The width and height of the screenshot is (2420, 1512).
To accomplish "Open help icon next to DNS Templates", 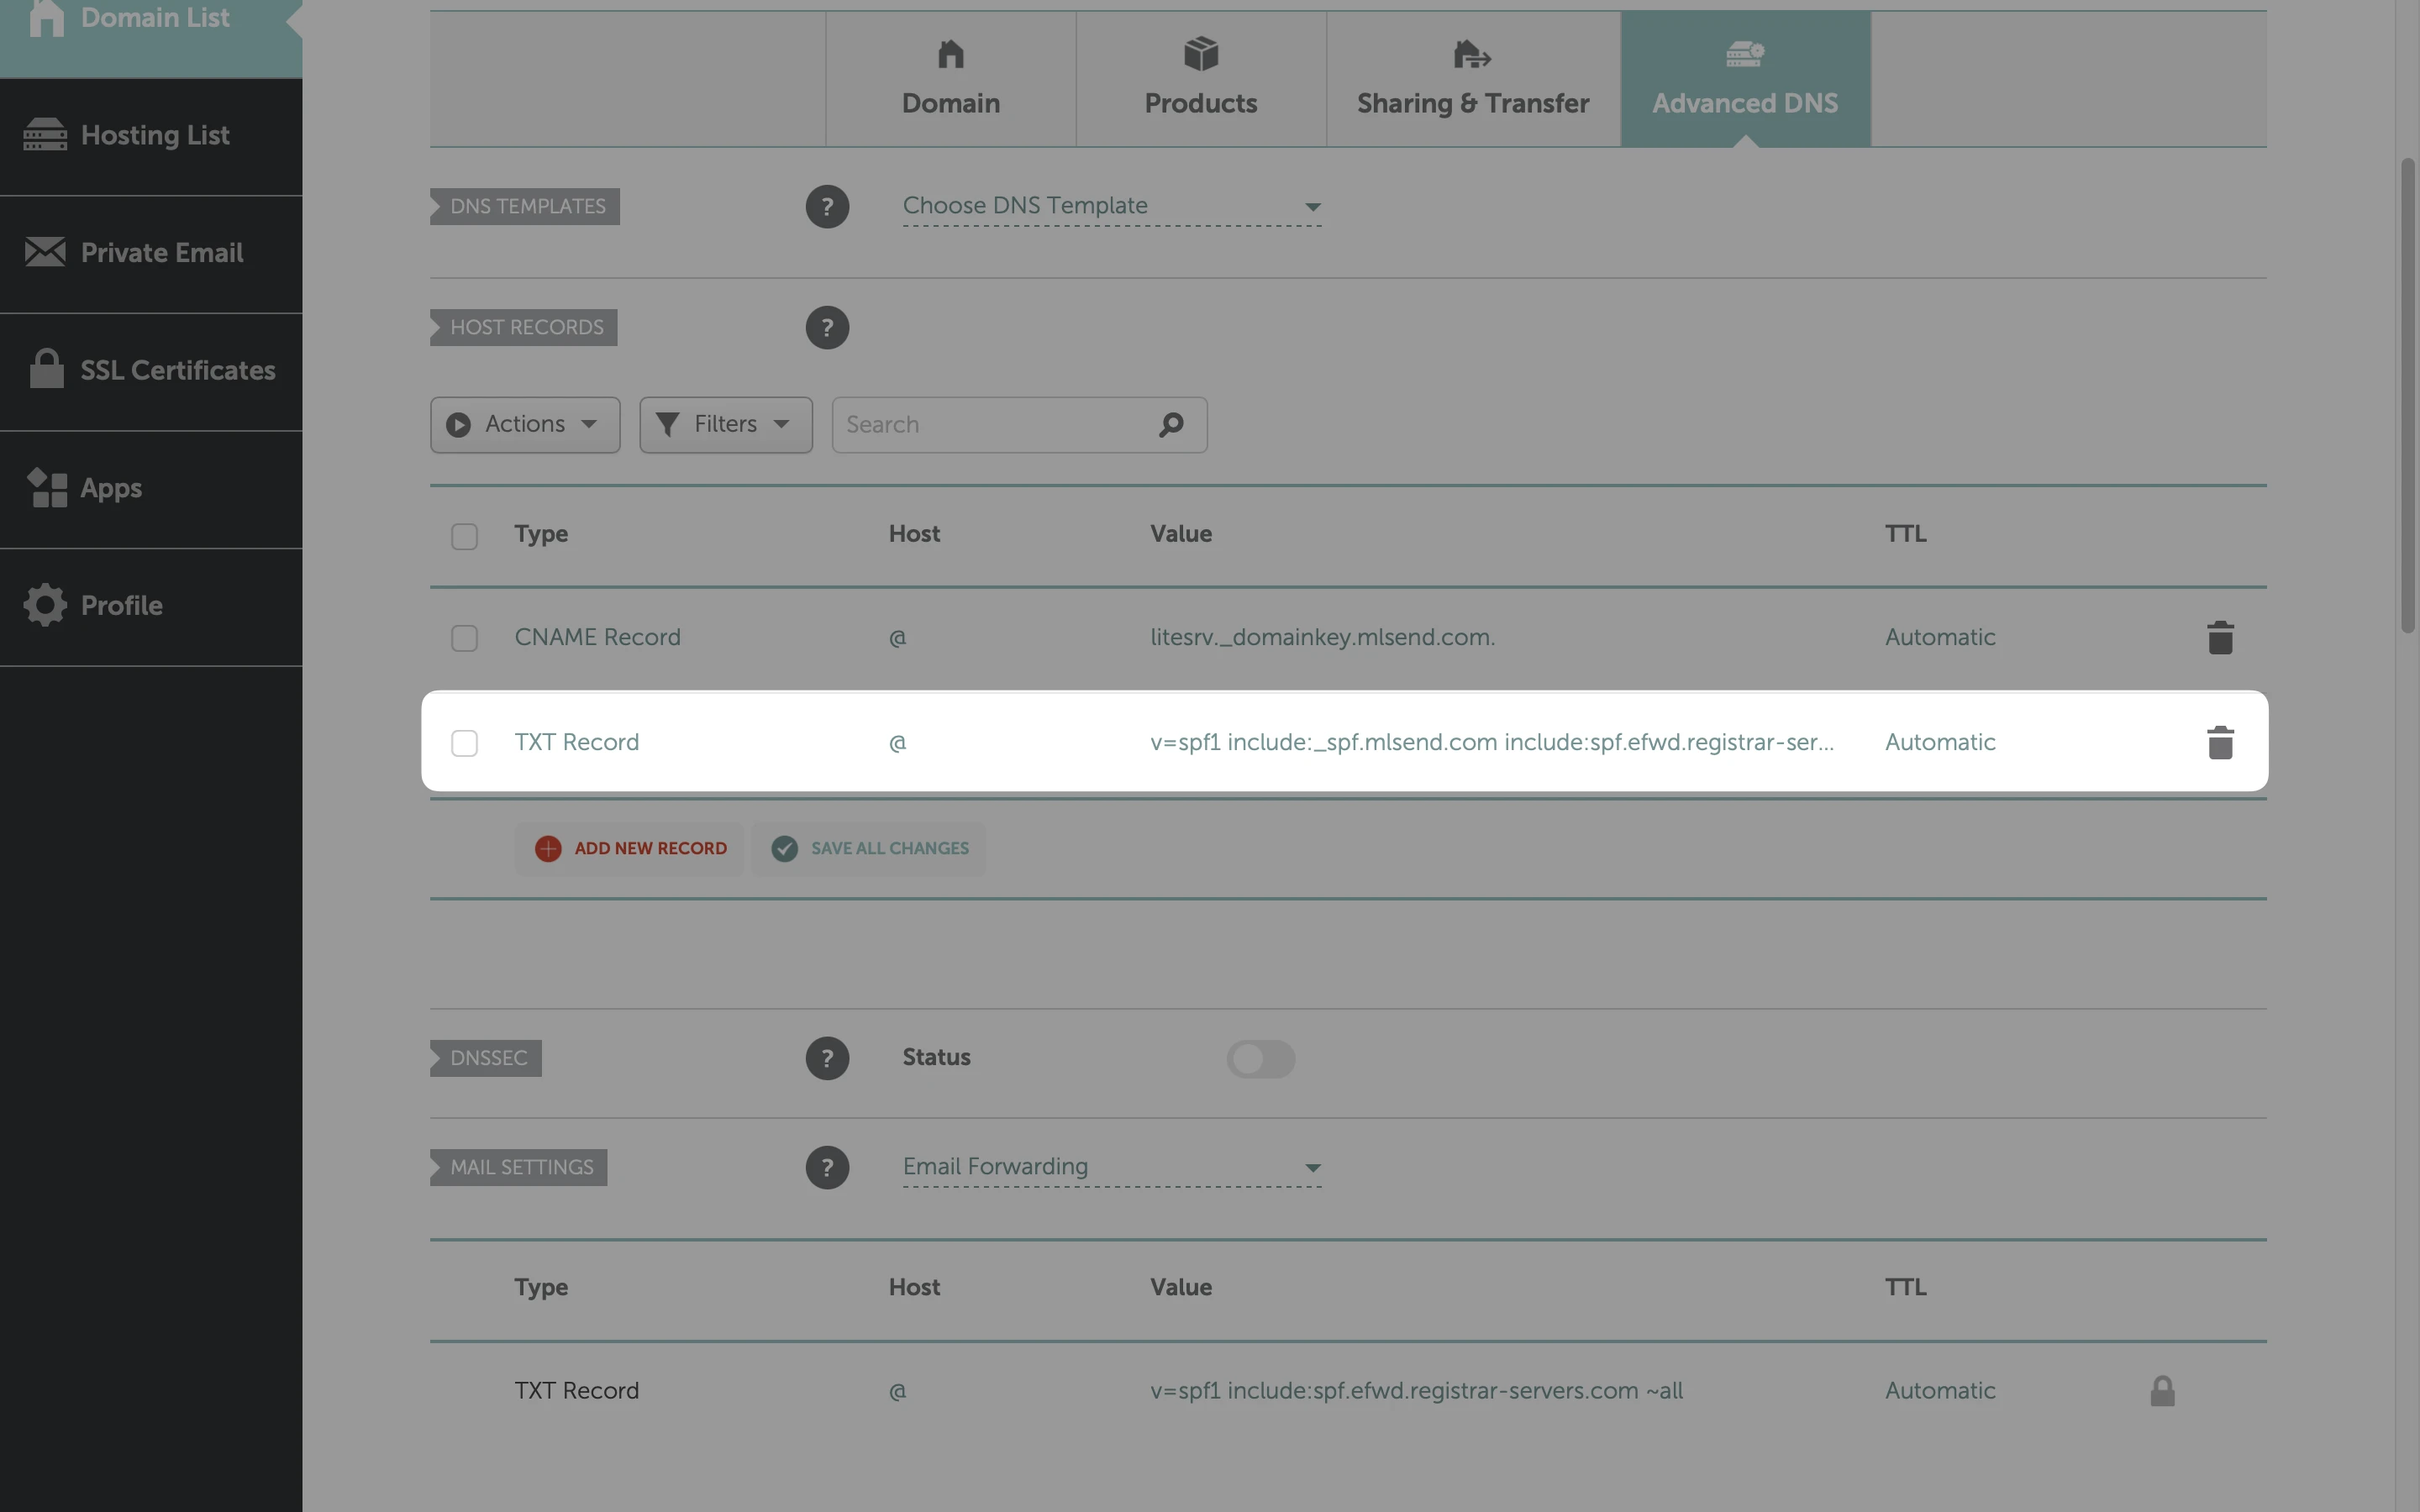I will pos(827,207).
